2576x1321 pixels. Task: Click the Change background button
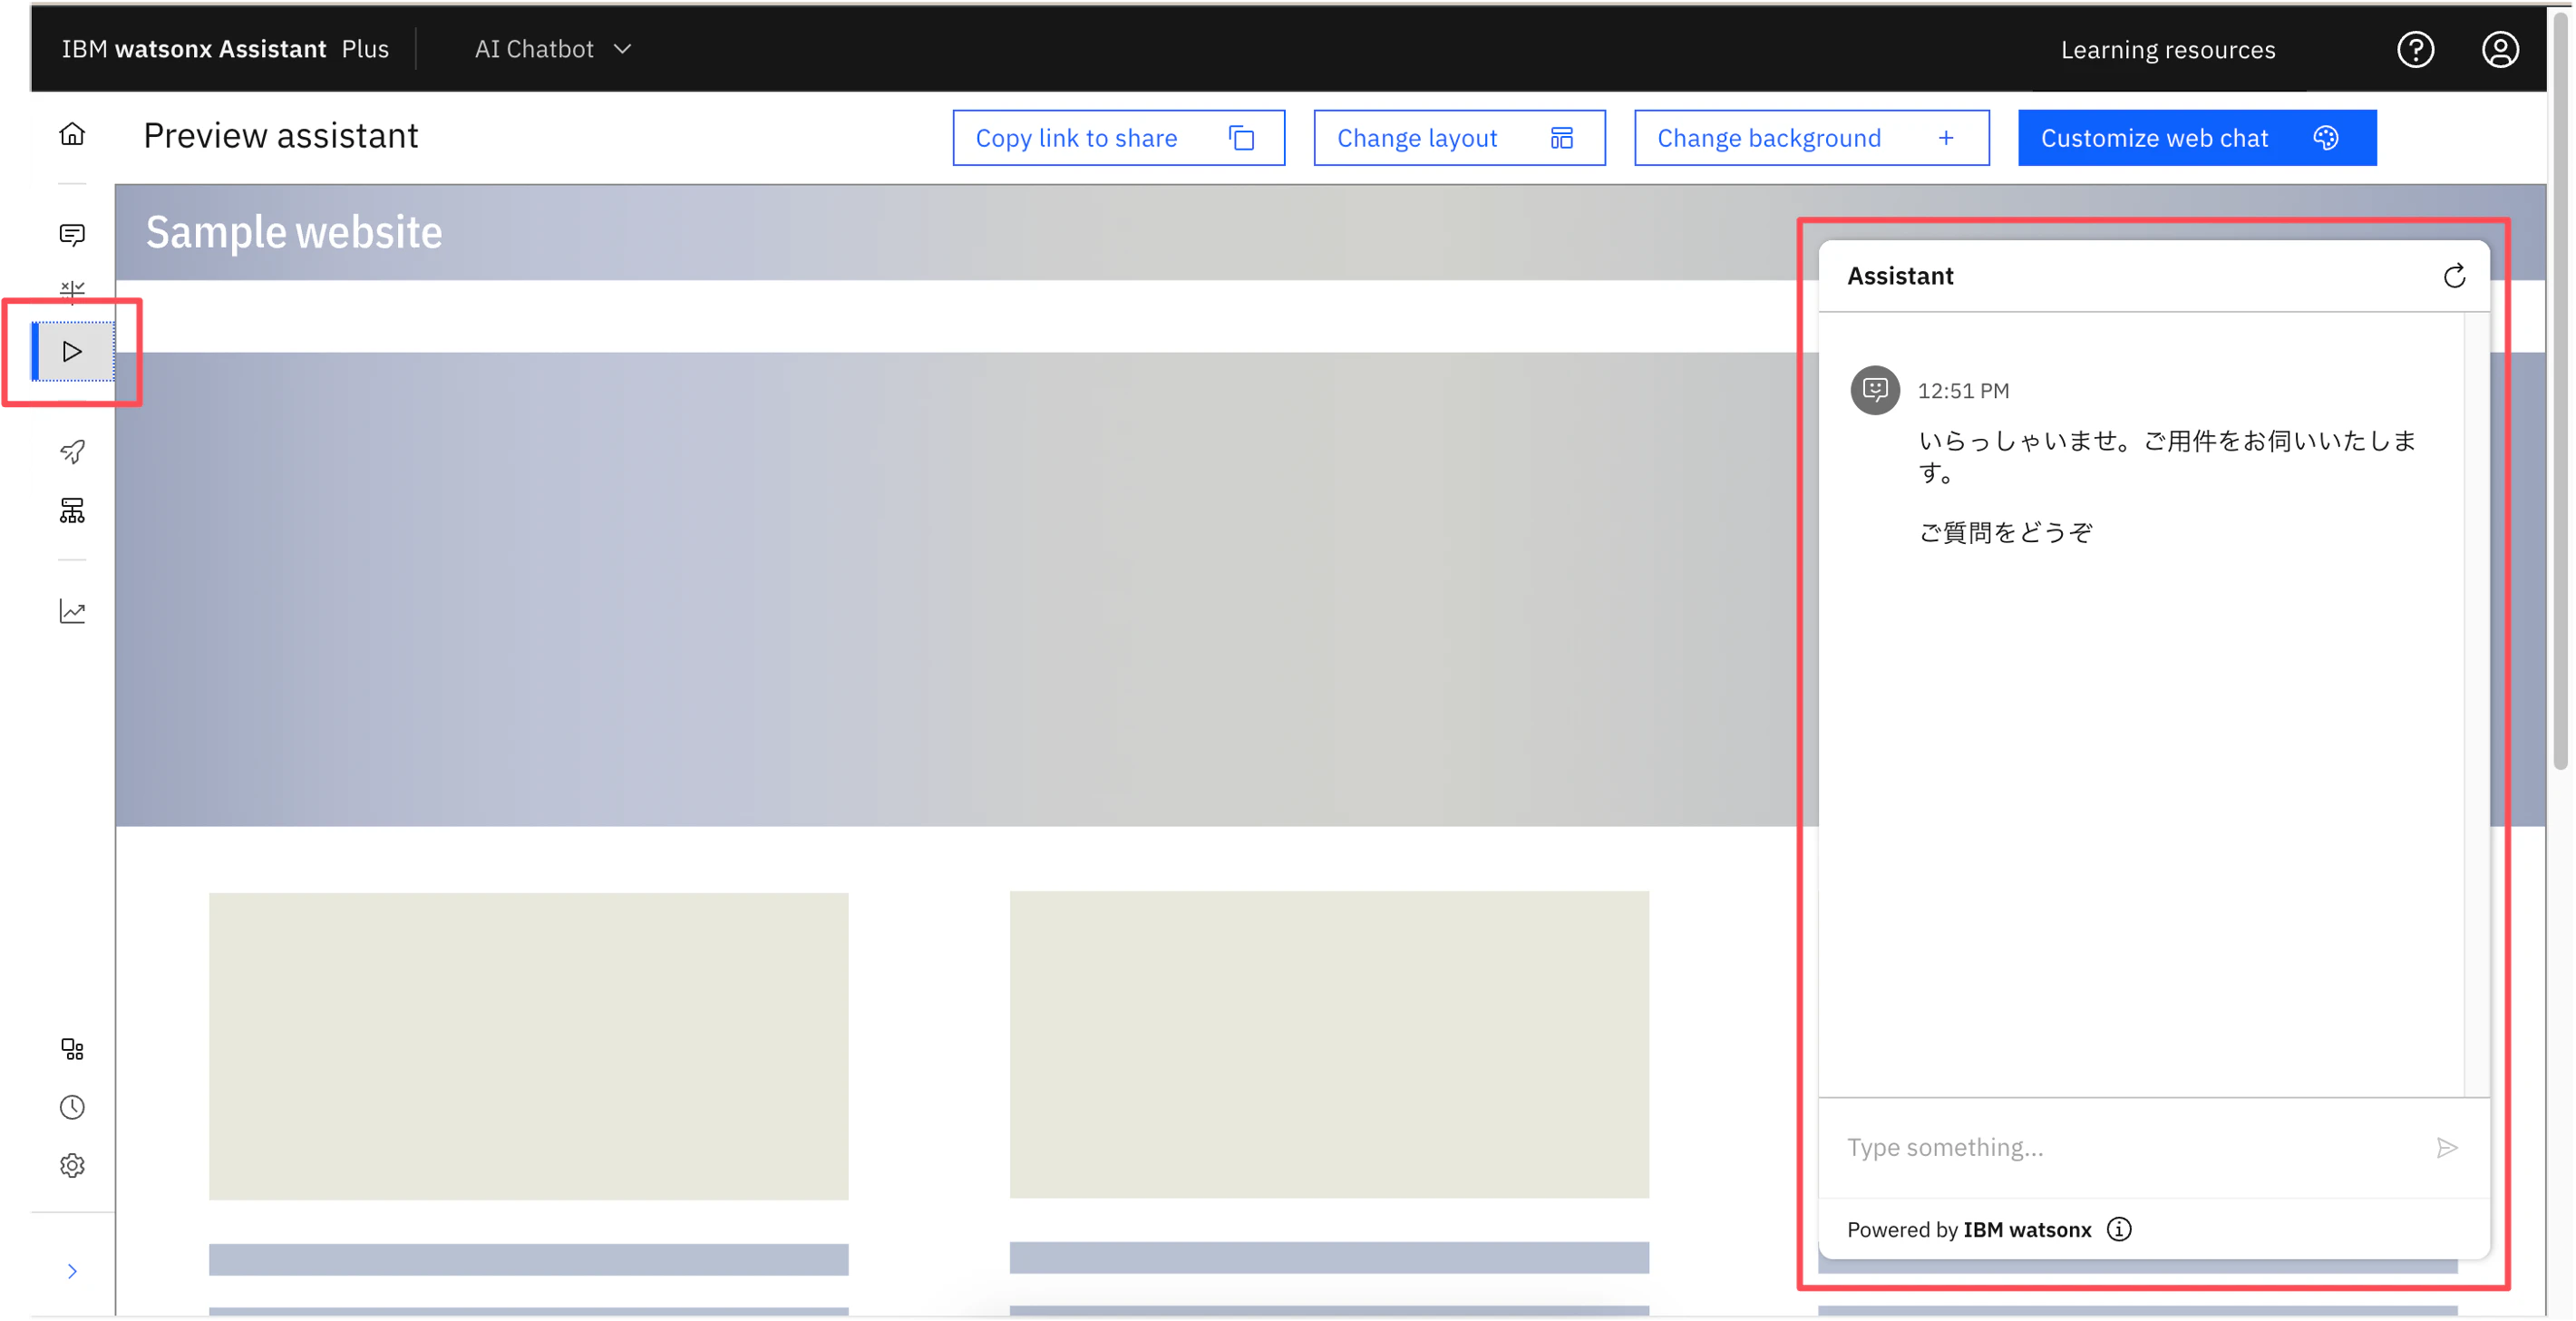pos(1810,138)
